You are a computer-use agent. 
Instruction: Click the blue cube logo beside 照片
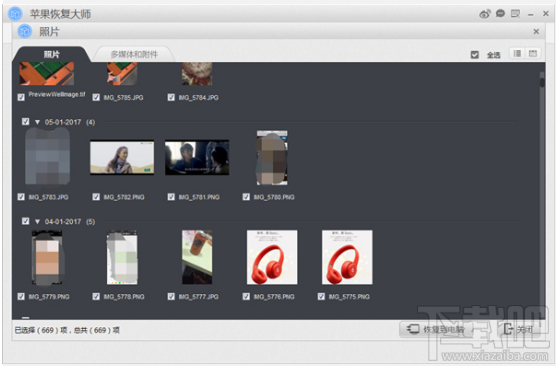click(25, 31)
